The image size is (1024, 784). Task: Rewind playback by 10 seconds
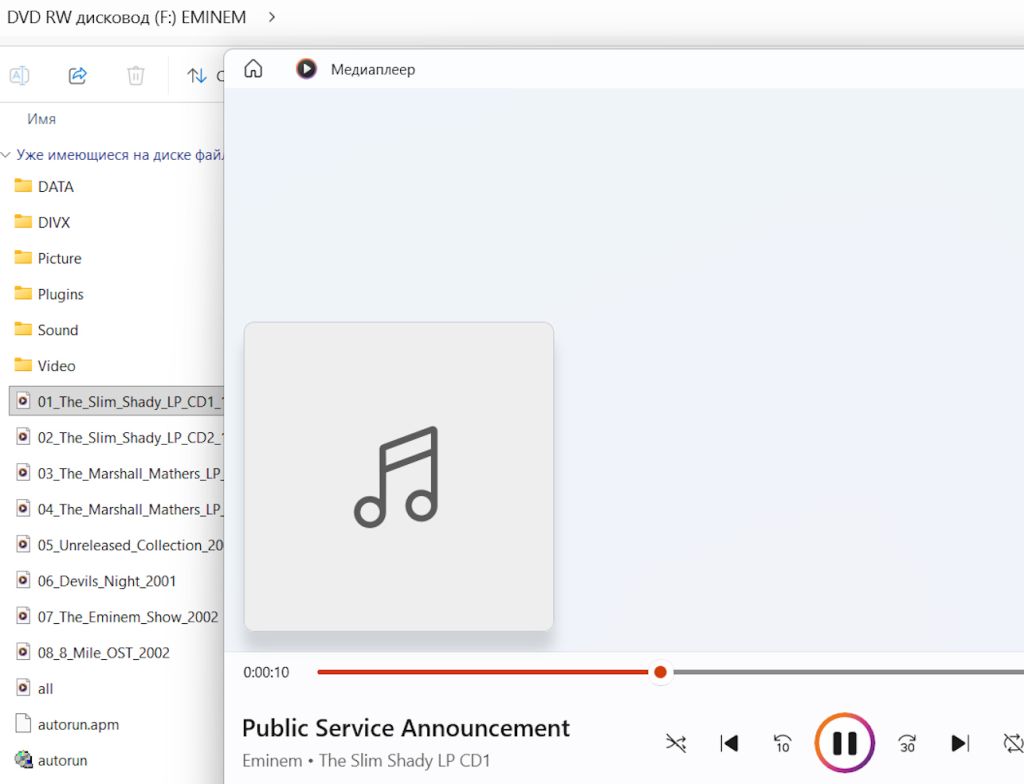coord(782,743)
